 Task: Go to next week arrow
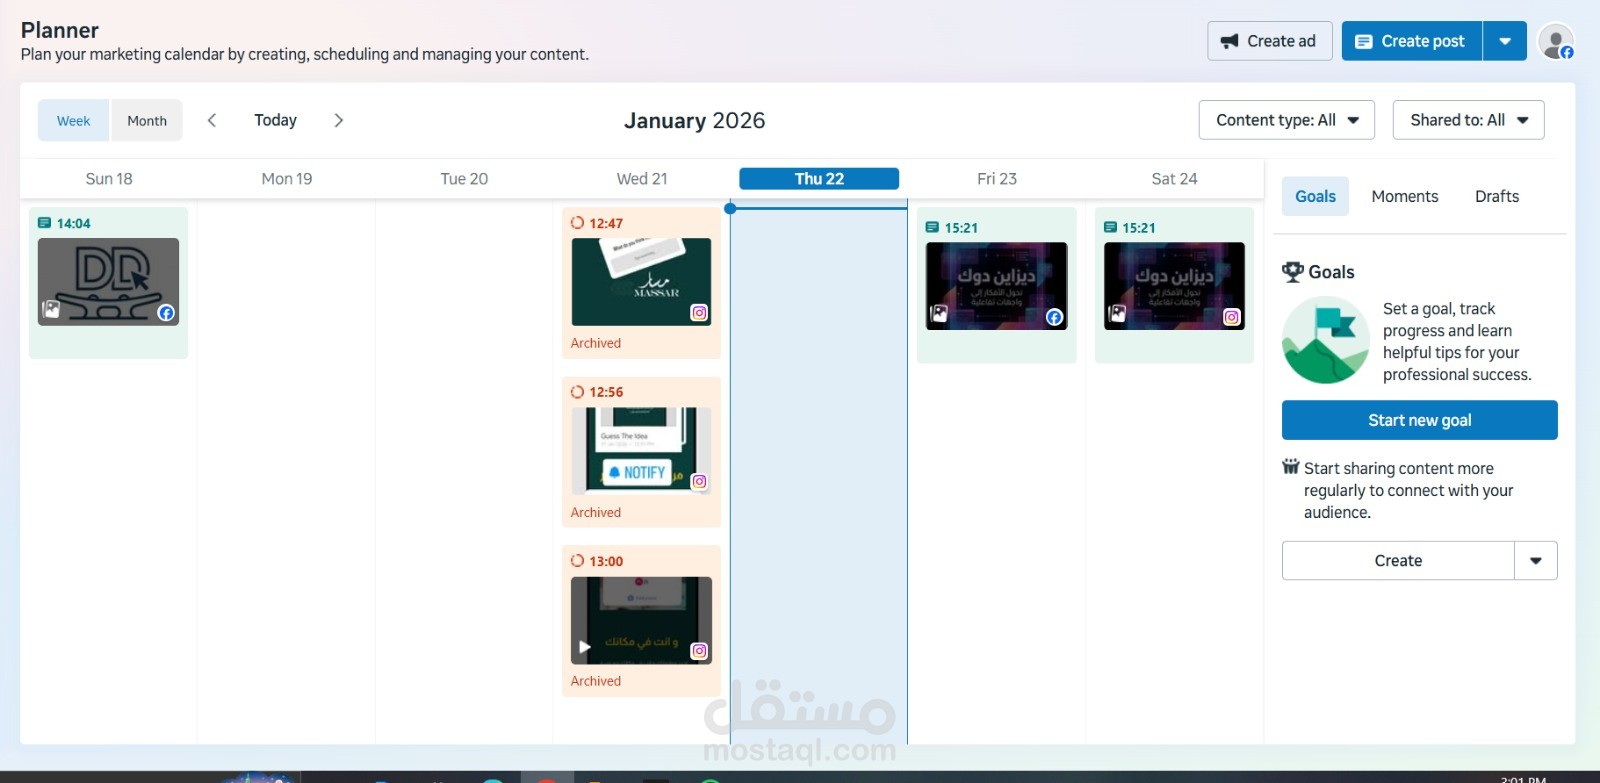pos(339,120)
